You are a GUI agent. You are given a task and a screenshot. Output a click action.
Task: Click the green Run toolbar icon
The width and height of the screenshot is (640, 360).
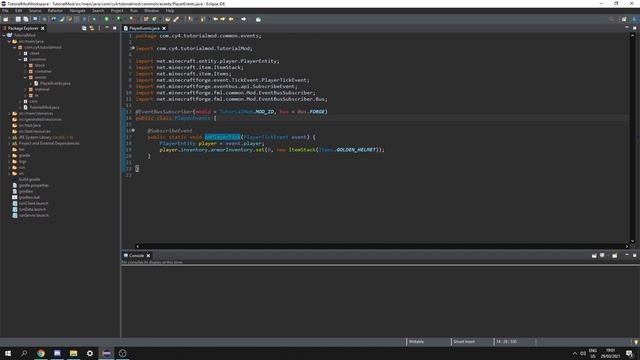tap(107, 19)
